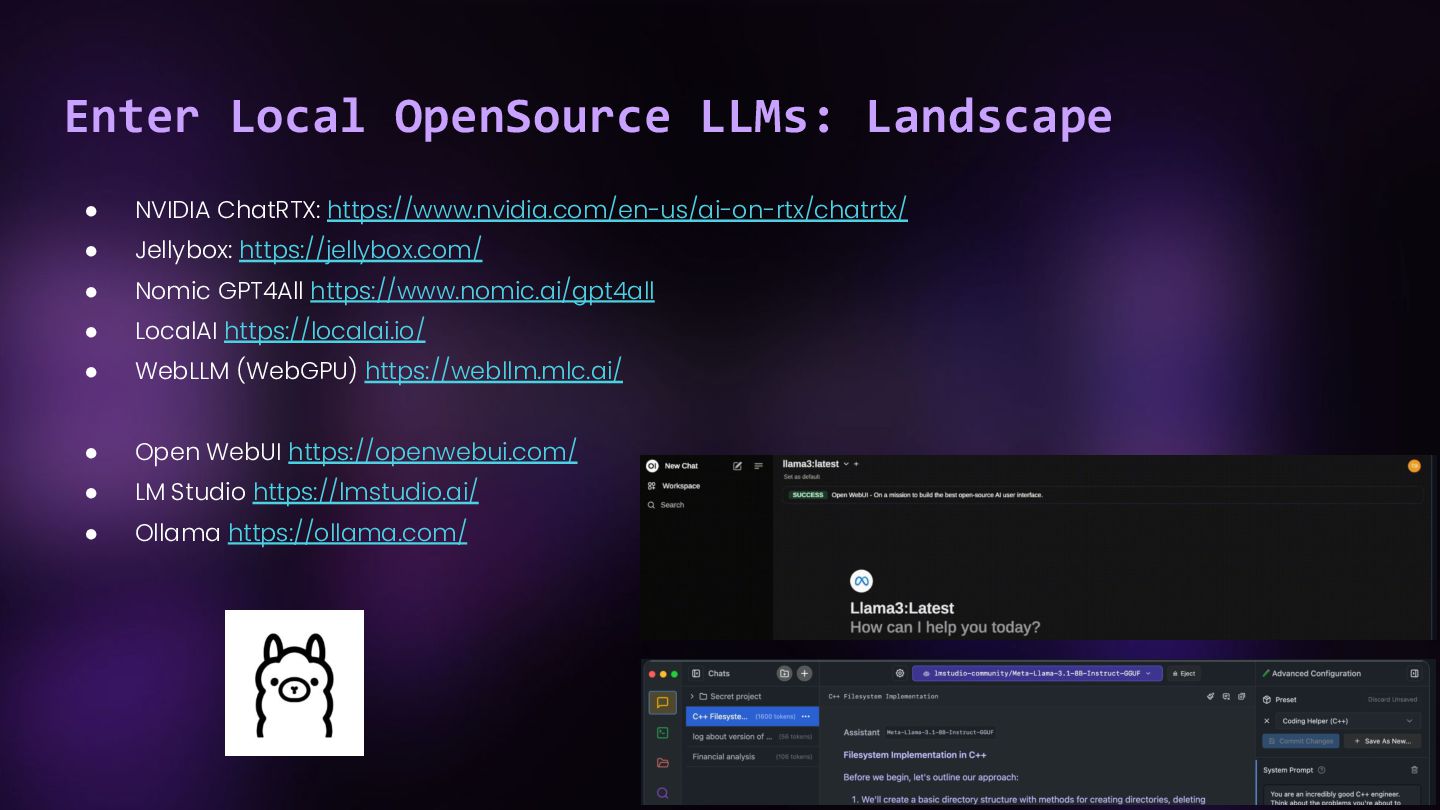The width and height of the screenshot is (1440, 810).
Task: Open options dots on C++ Filesyste... chat
Action: pyautogui.click(x=806, y=716)
